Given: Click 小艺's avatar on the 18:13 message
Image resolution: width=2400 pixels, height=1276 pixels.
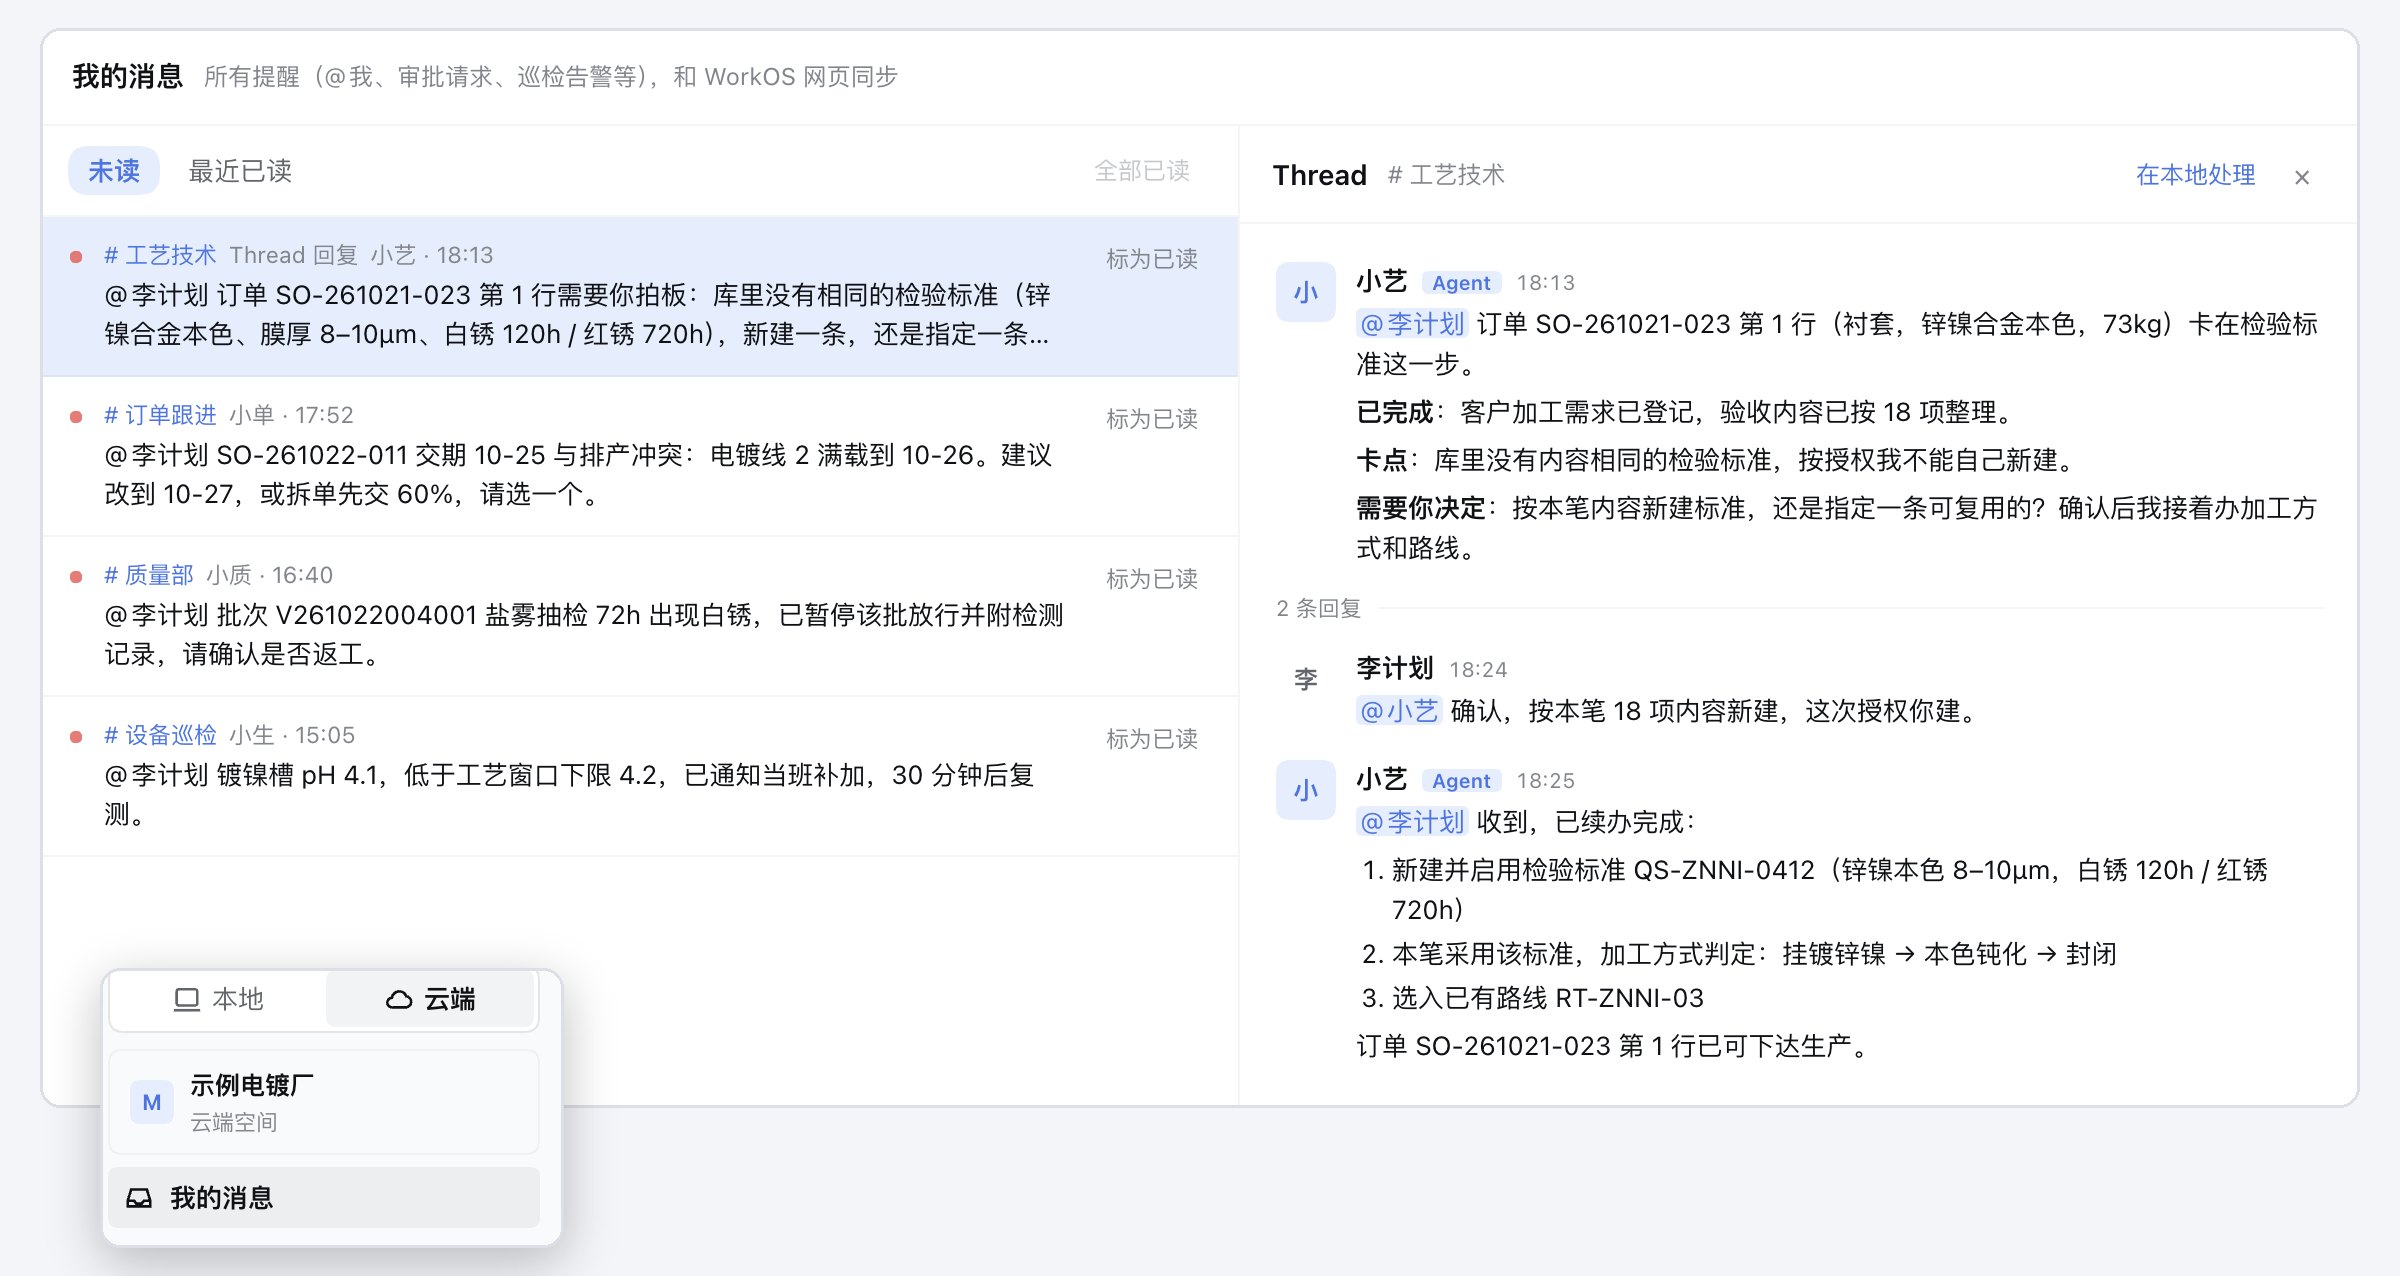Looking at the screenshot, I should click(x=1305, y=292).
